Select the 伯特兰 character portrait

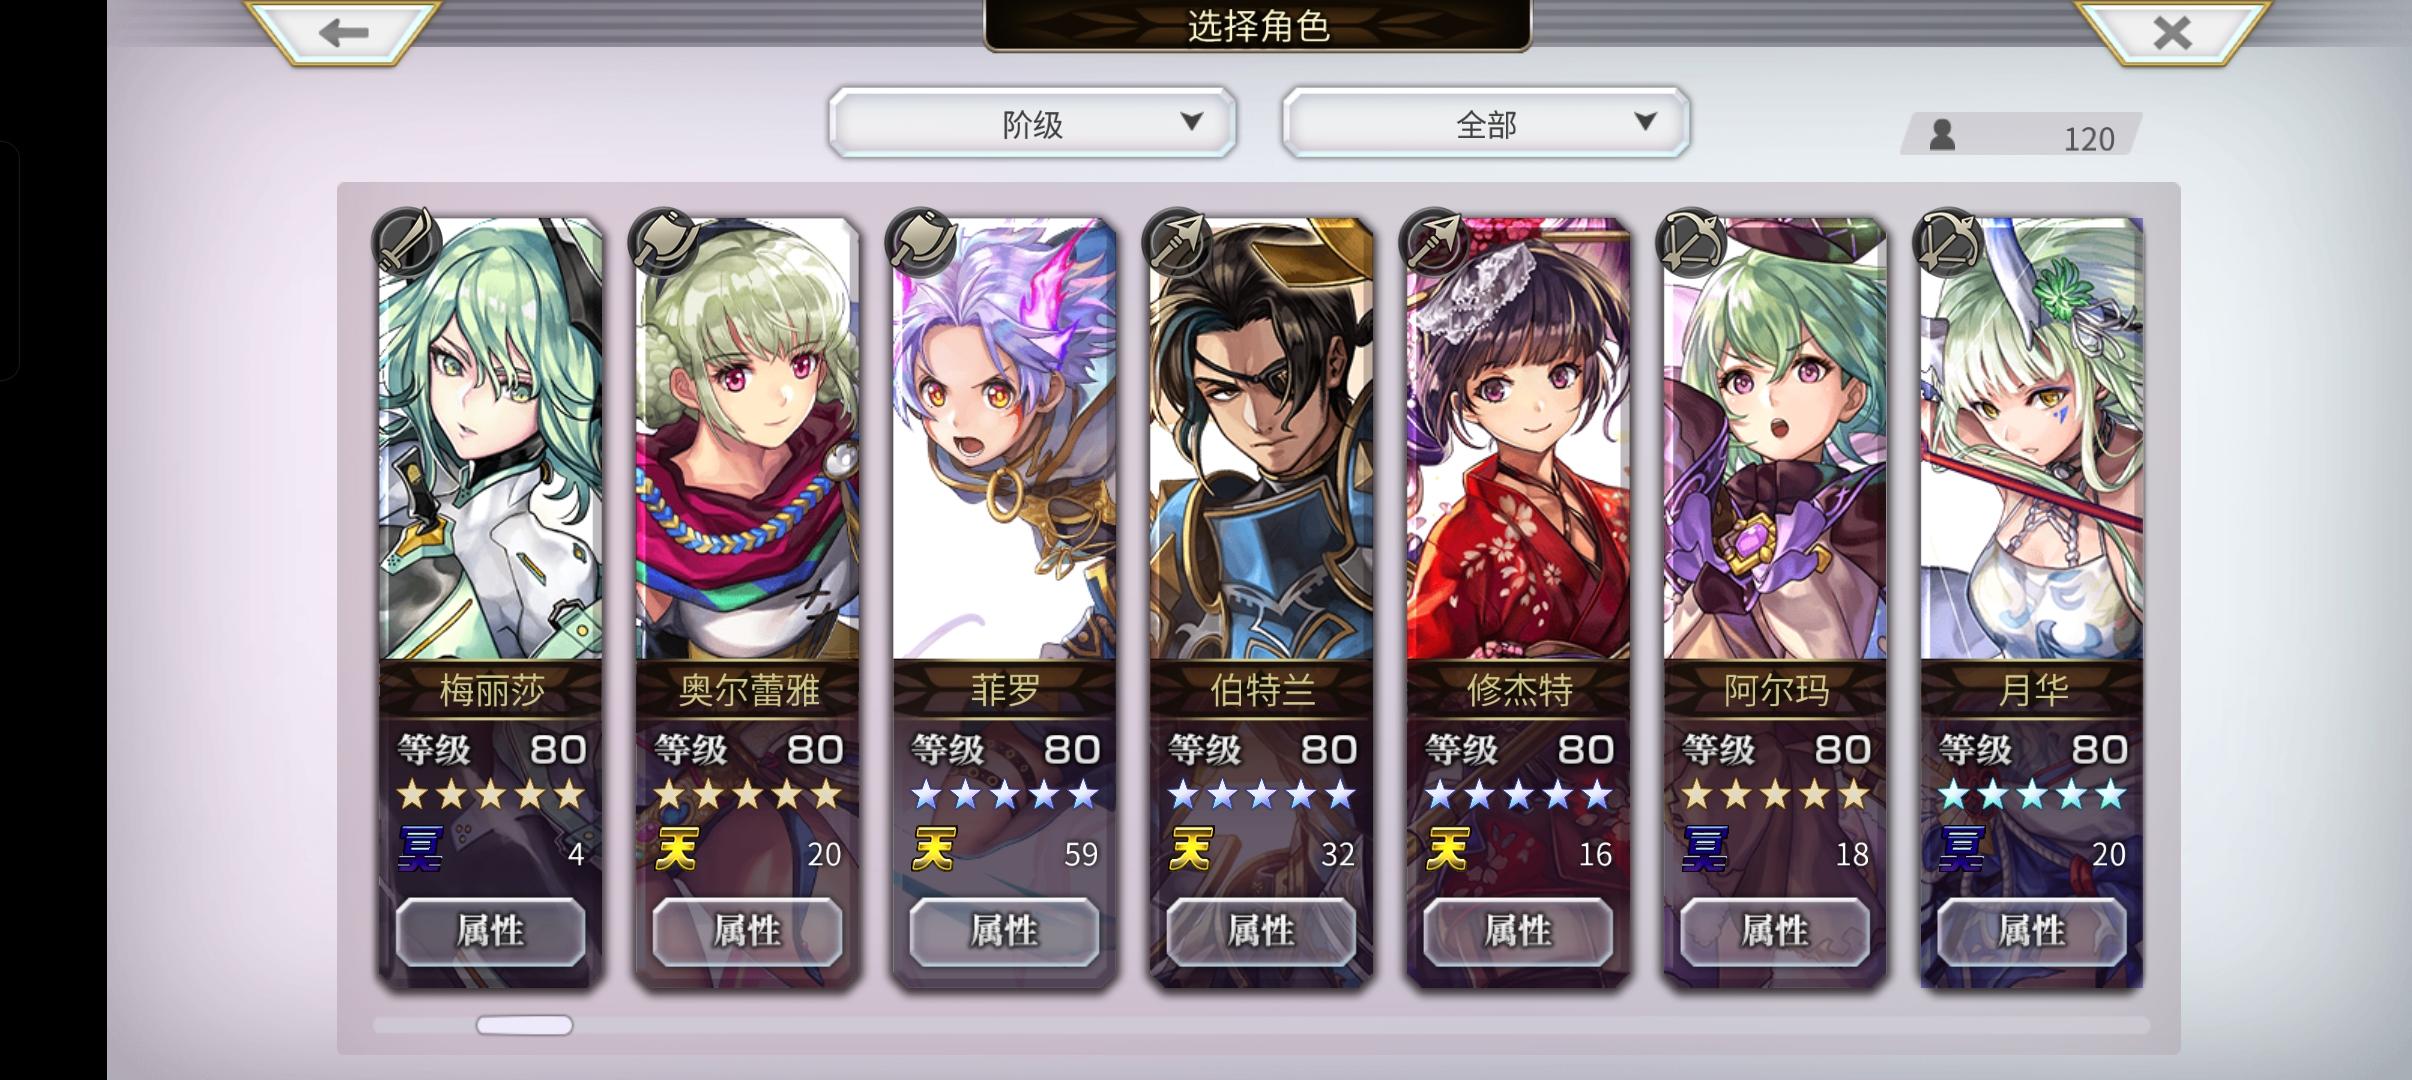click(x=1261, y=440)
